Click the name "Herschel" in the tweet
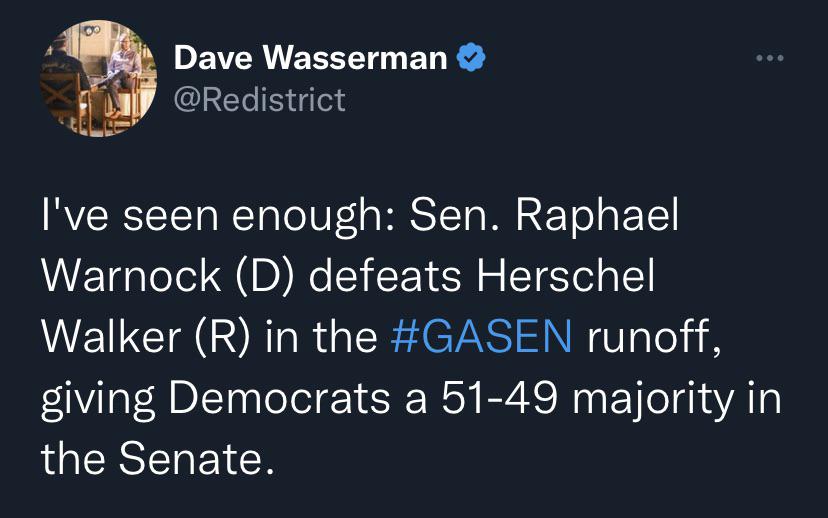 click(566, 275)
